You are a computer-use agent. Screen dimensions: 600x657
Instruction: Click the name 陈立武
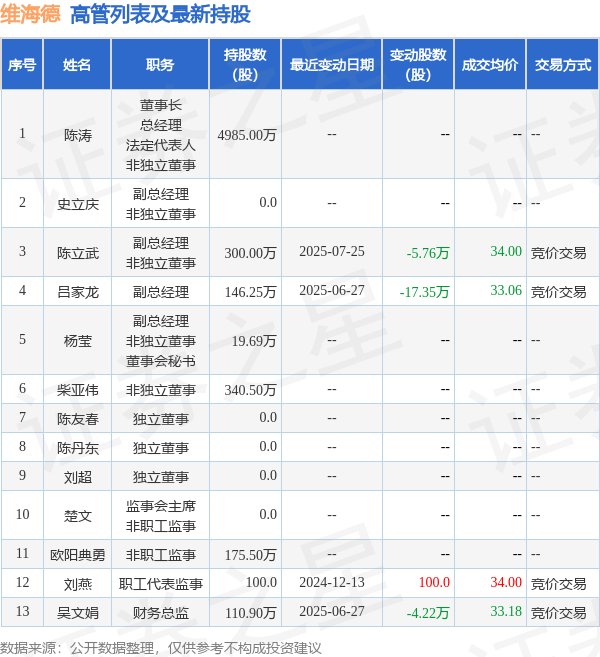tap(78, 253)
